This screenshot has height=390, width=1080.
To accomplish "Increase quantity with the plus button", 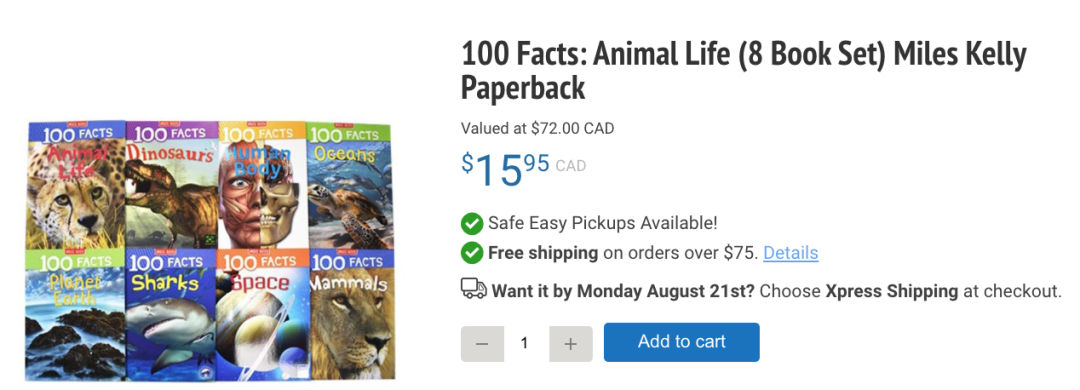I will tap(570, 344).
